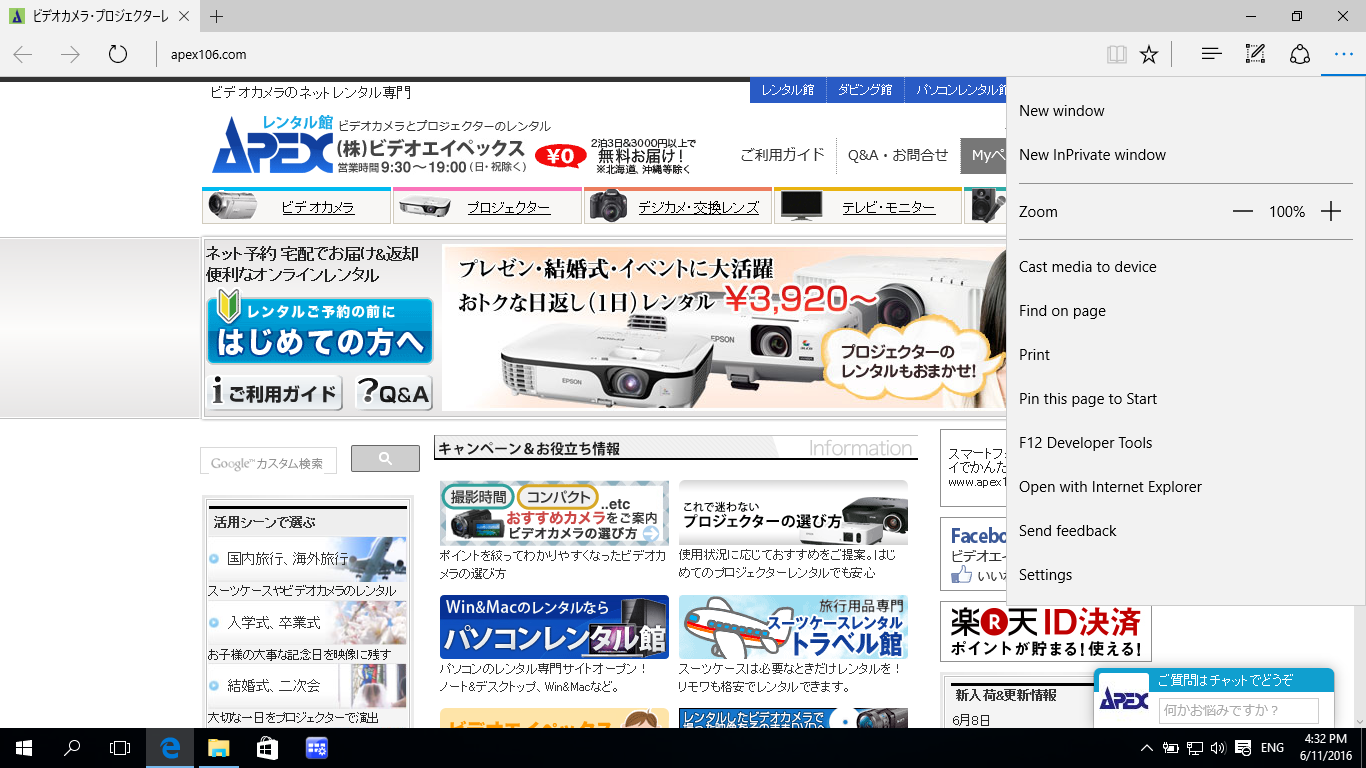
Task: Open the ダビング館 top tab
Action: coord(865,90)
